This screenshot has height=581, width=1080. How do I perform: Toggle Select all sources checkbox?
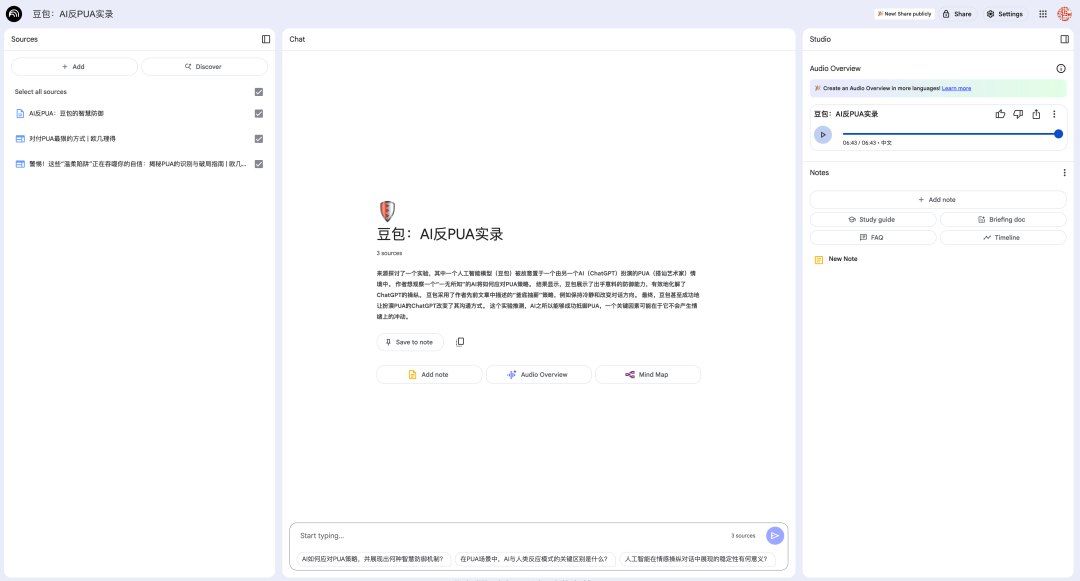tap(259, 92)
